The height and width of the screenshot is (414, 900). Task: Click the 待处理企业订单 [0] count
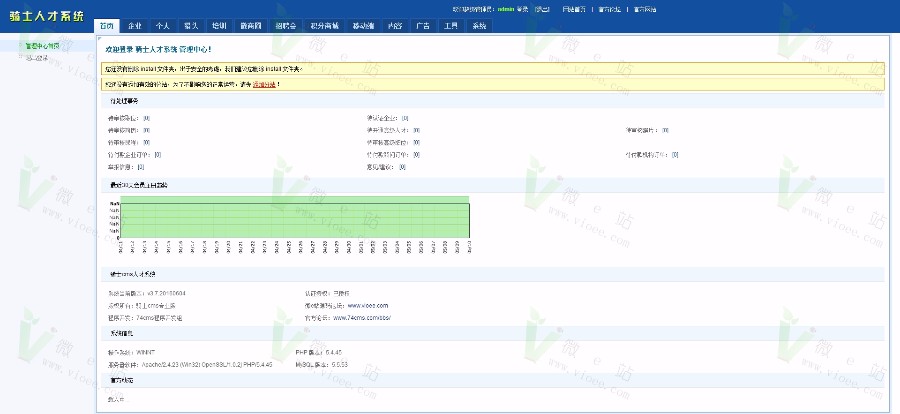point(157,154)
